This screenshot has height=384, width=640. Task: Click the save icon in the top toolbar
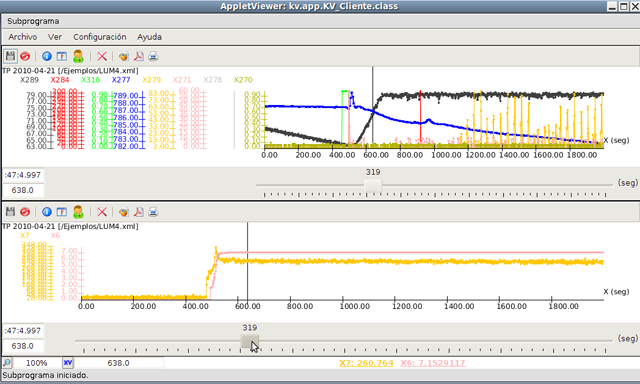(10, 56)
